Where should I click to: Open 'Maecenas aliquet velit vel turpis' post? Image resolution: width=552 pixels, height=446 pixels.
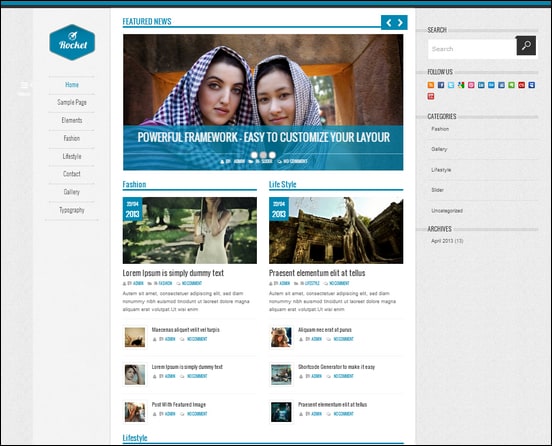186,330
